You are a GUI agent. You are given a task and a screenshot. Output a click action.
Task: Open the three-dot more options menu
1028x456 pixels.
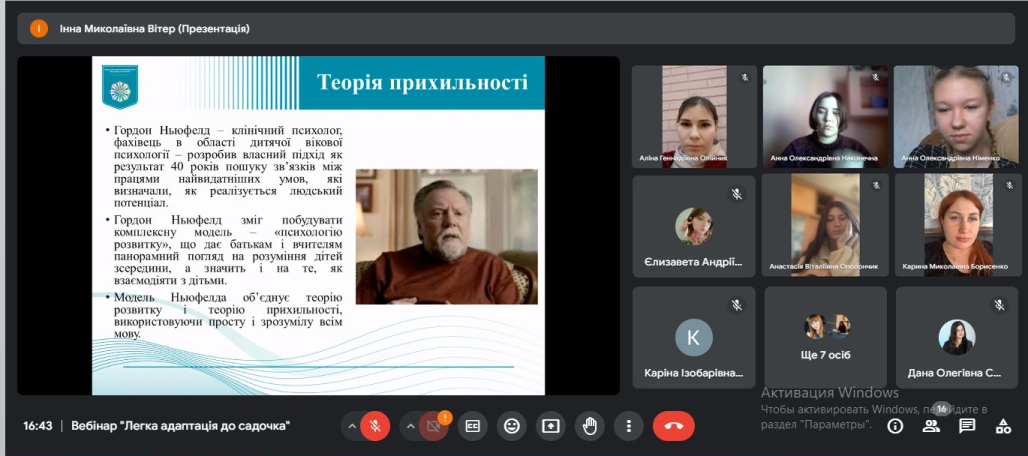[628, 427]
